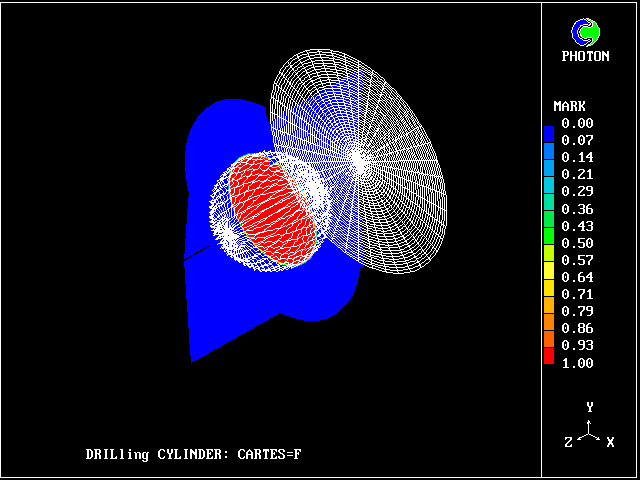Click the PHOTON text label
This screenshot has width=640, height=480.
coord(585,57)
